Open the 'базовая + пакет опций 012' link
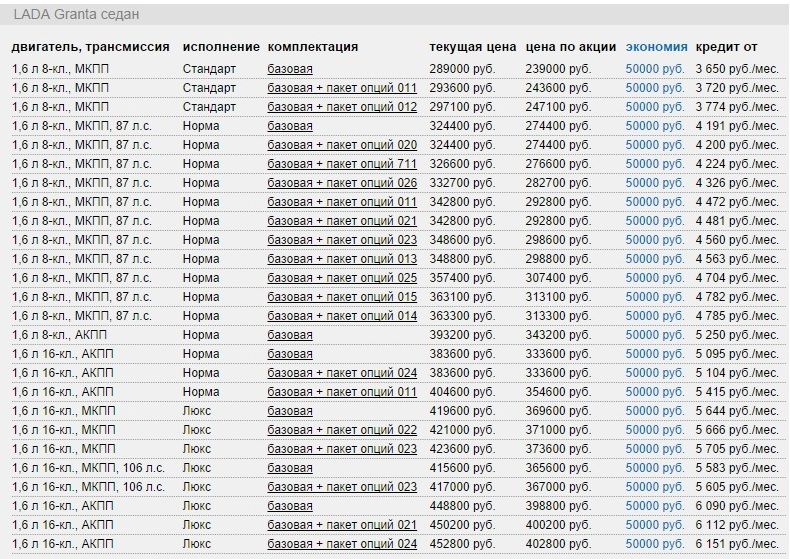The width and height of the screenshot is (790, 559). pyautogui.click(x=342, y=107)
